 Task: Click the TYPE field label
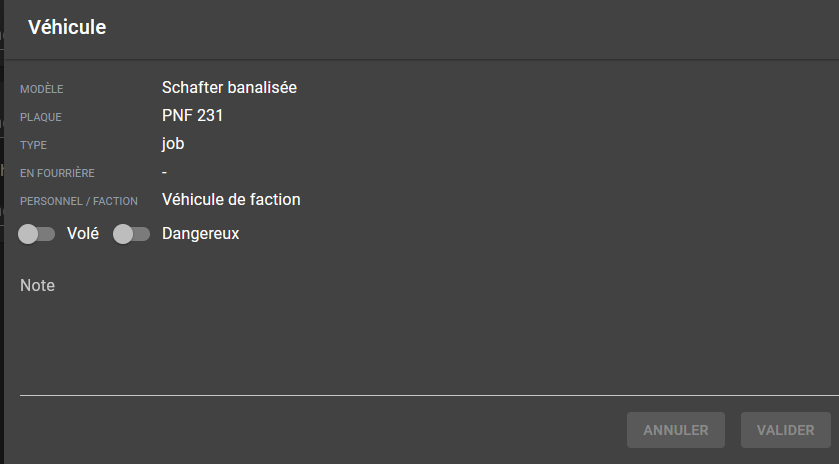(x=33, y=145)
